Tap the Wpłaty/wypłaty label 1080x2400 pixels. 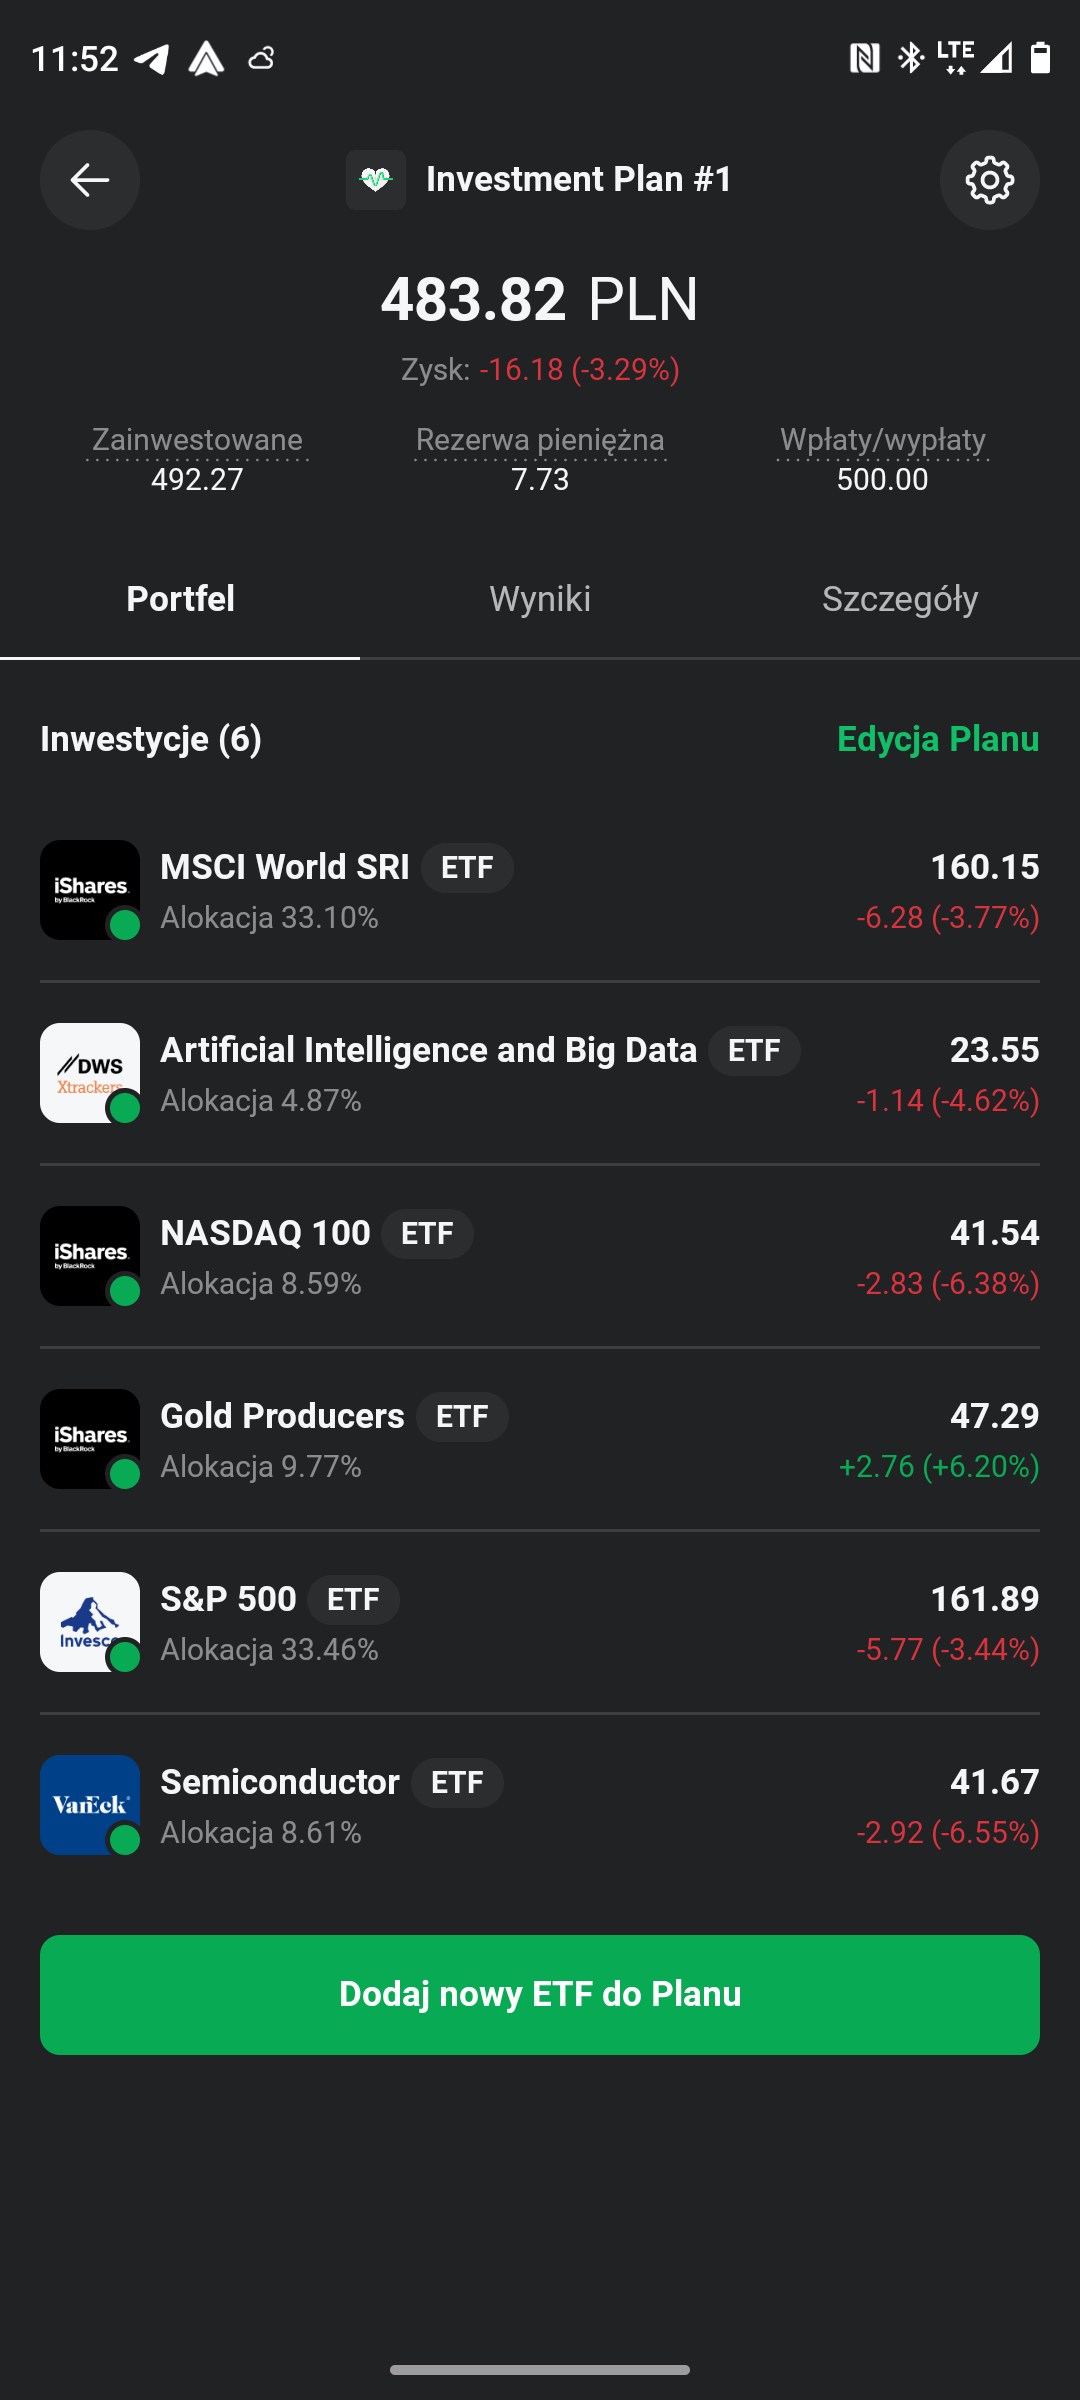point(883,440)
